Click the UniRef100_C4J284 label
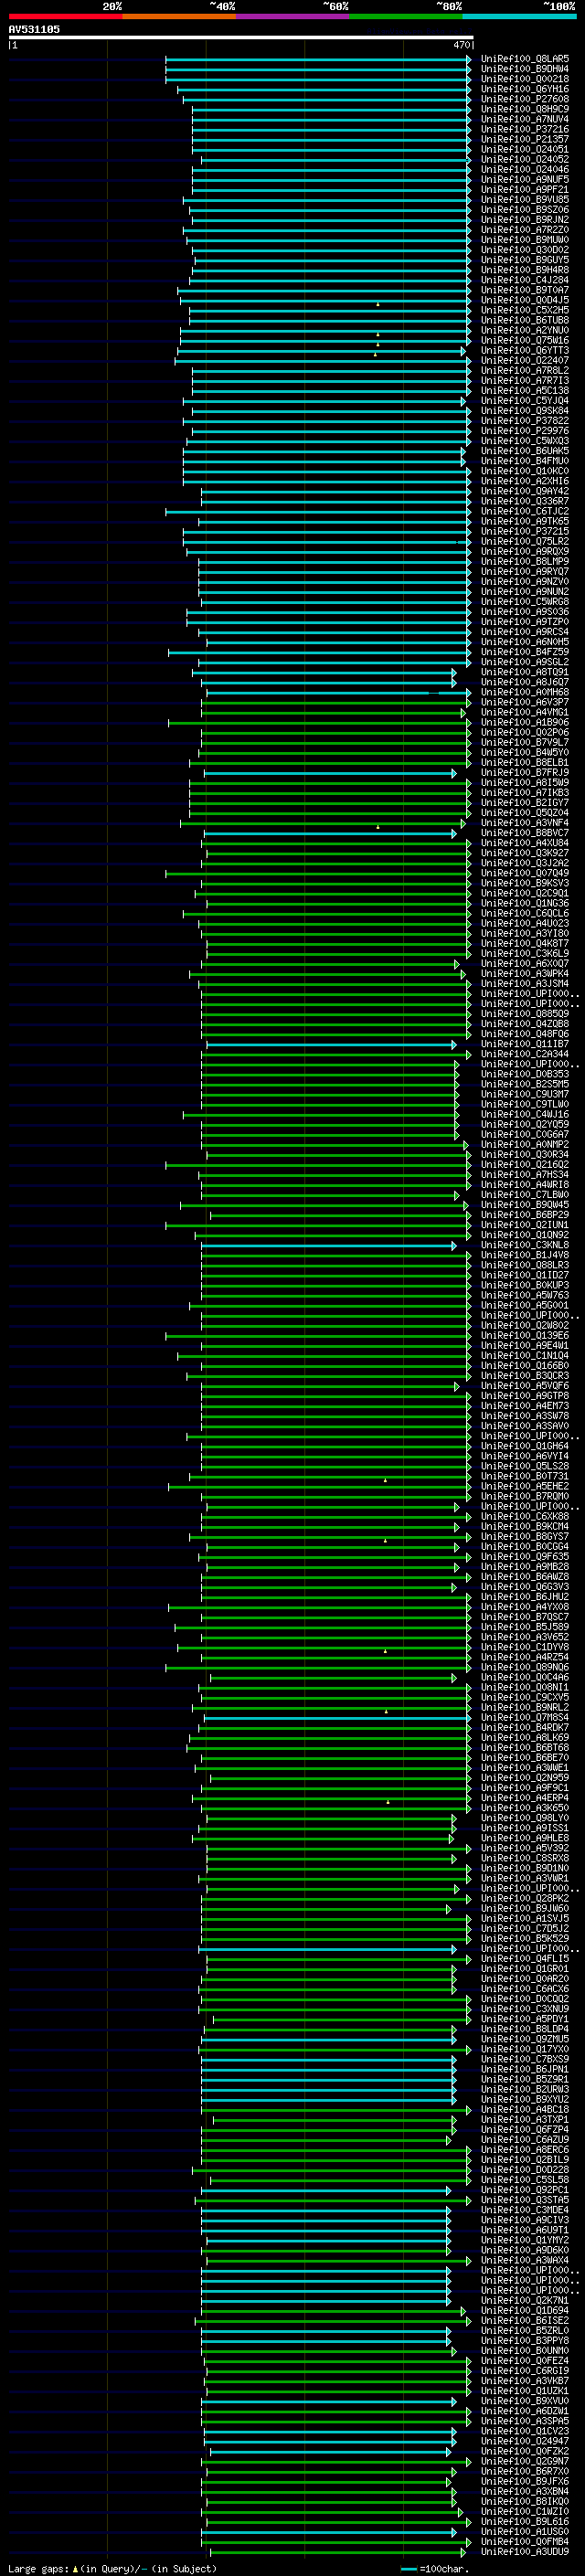 (x=524, y=280)
